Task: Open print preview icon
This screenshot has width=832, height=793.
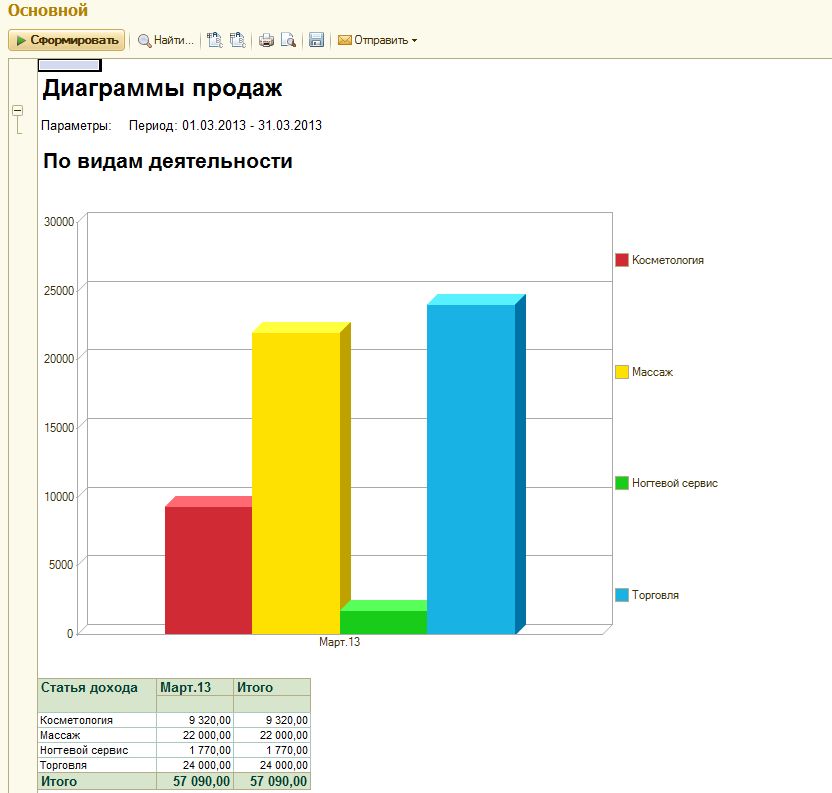Action: [288, 40]
